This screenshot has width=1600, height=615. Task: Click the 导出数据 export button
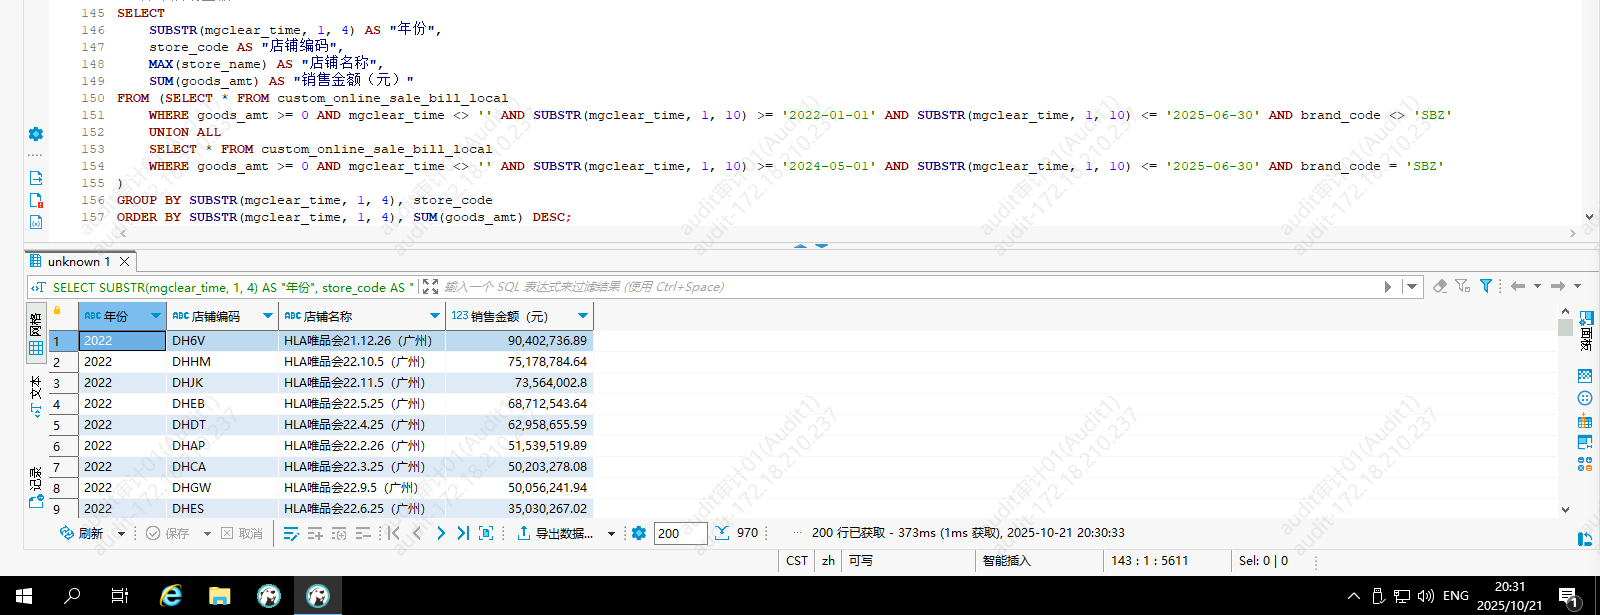[555, 533]
